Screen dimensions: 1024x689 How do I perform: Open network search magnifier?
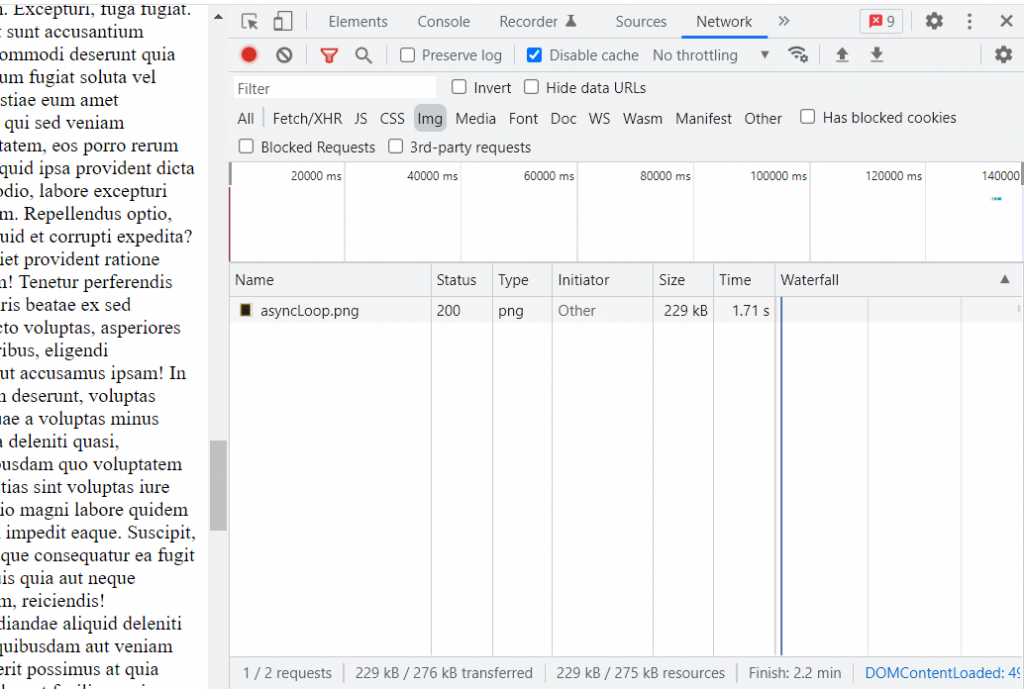pyautogui.click(x=363, y=55)
